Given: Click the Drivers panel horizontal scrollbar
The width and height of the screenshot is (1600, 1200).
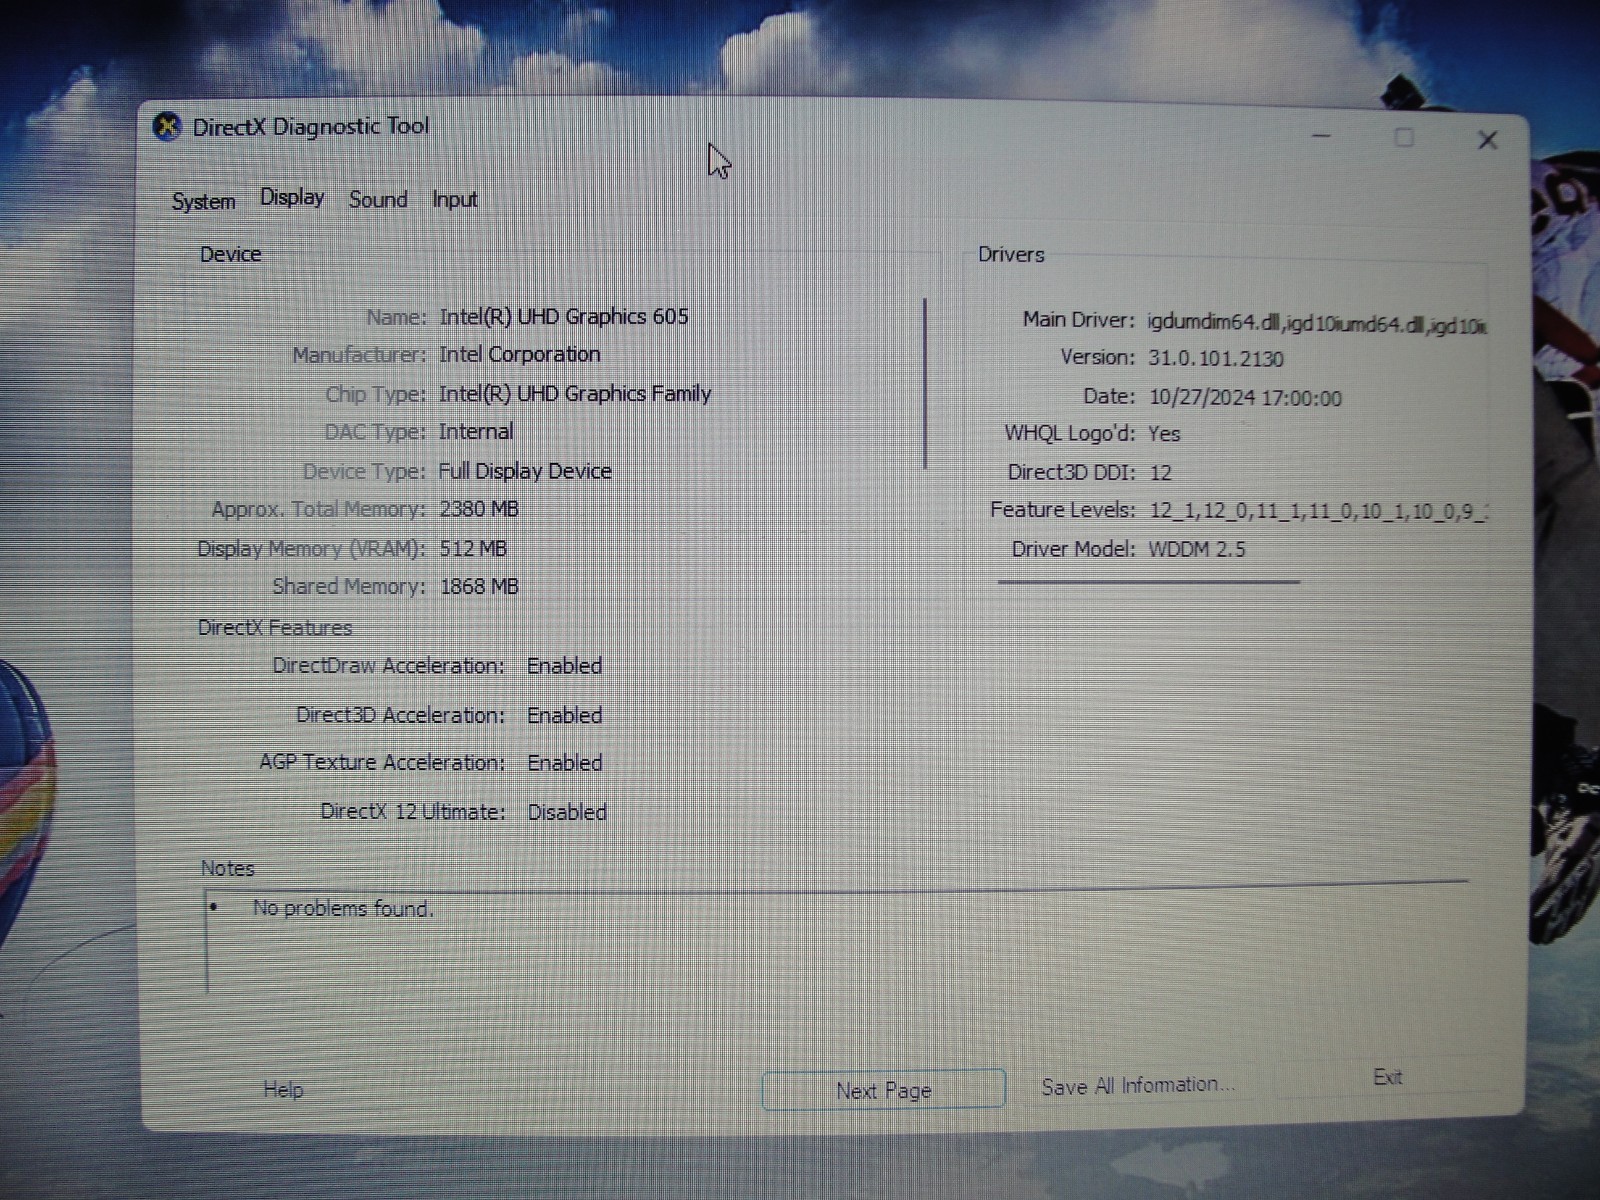Looking at the screenshot, I should 1148,581.
